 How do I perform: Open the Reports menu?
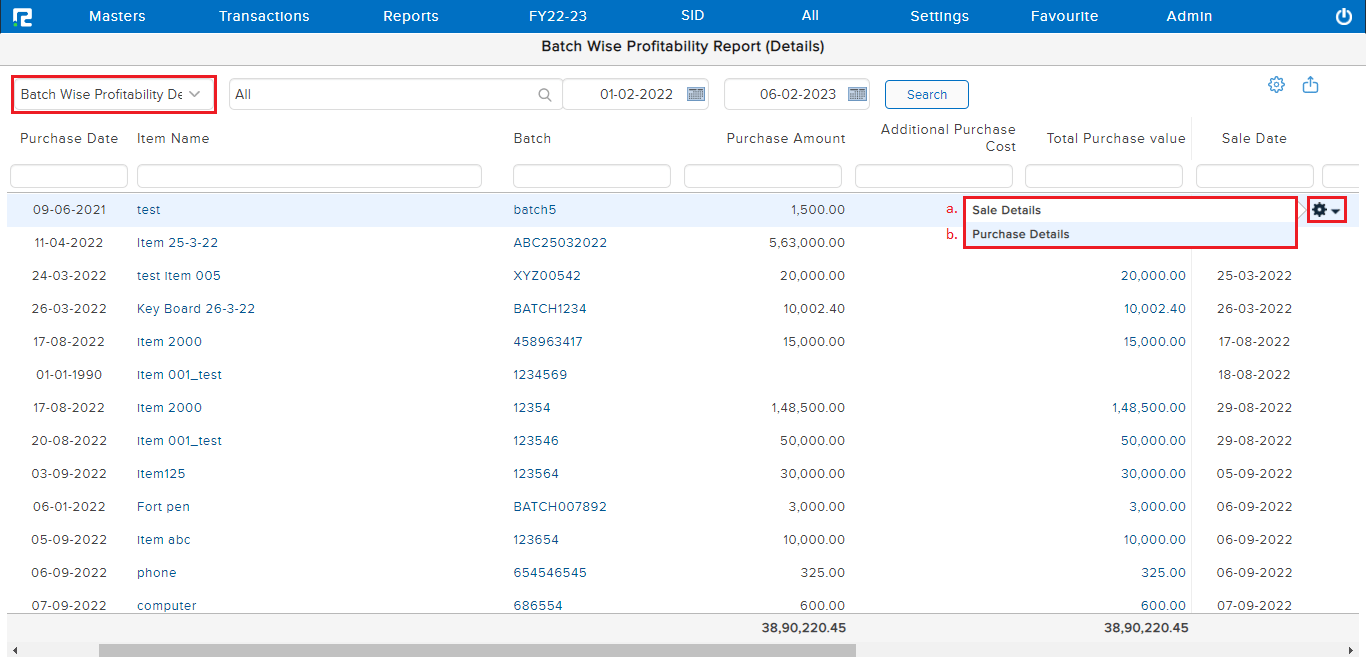pyautogui.click(x=411, y=16)
